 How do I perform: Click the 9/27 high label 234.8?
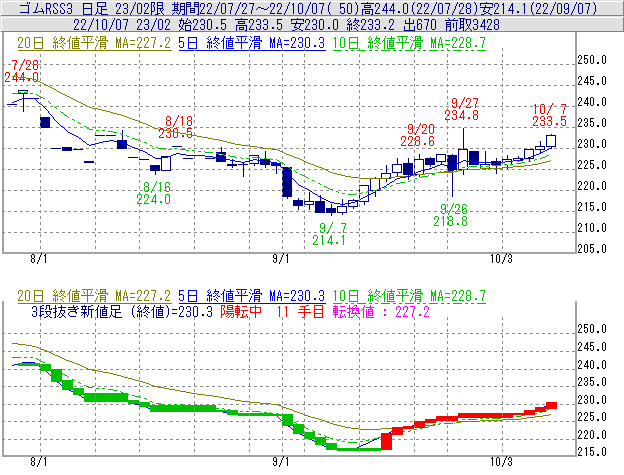click(461, 115)
